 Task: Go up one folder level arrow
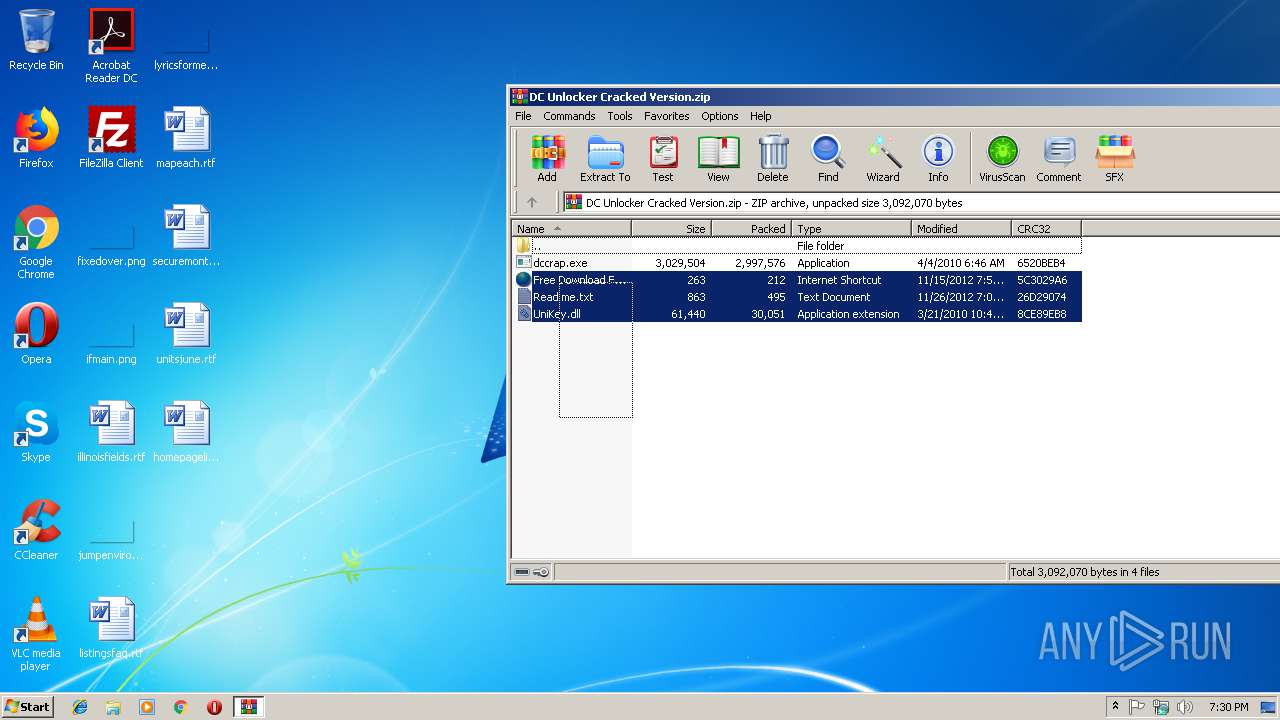point(532,202)
